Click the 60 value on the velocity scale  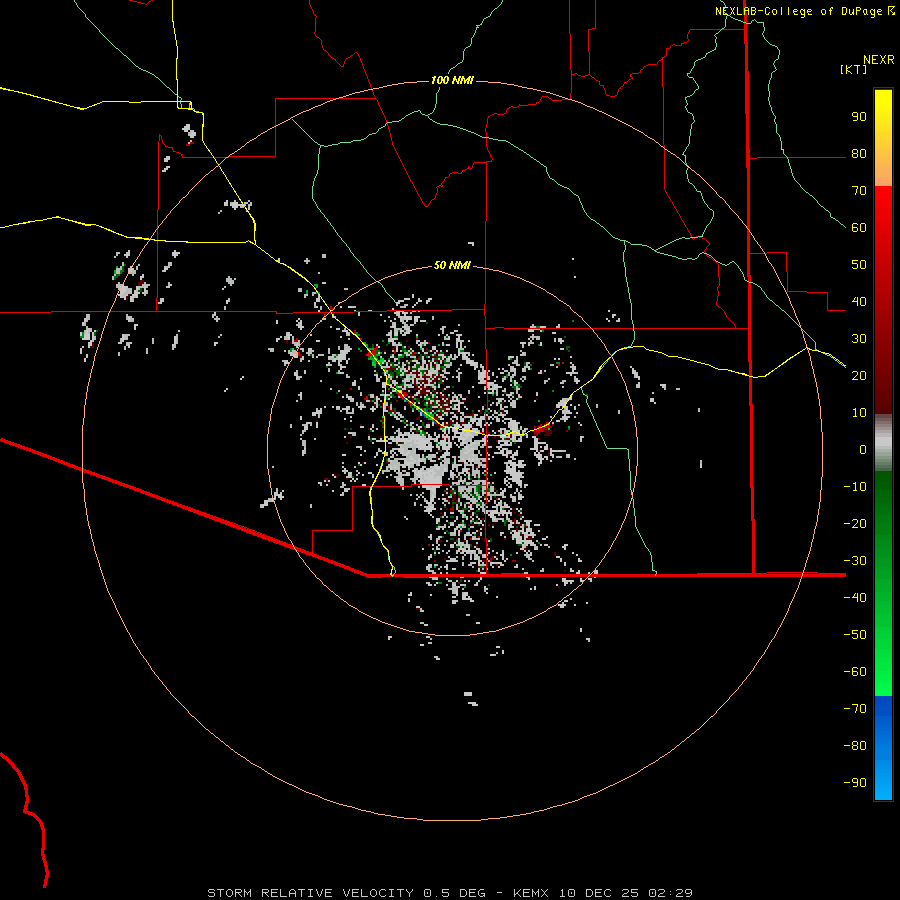pos(859,228)
